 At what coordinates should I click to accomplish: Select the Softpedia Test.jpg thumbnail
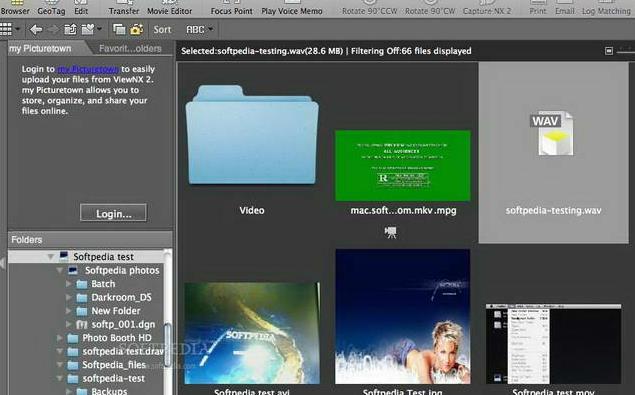point(403,316)
